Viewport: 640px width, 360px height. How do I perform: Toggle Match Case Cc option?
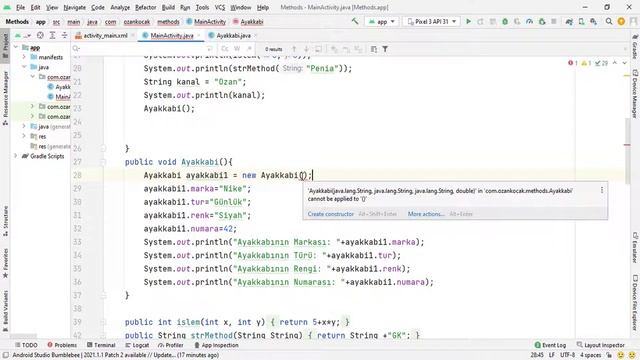tap(225, 49)
